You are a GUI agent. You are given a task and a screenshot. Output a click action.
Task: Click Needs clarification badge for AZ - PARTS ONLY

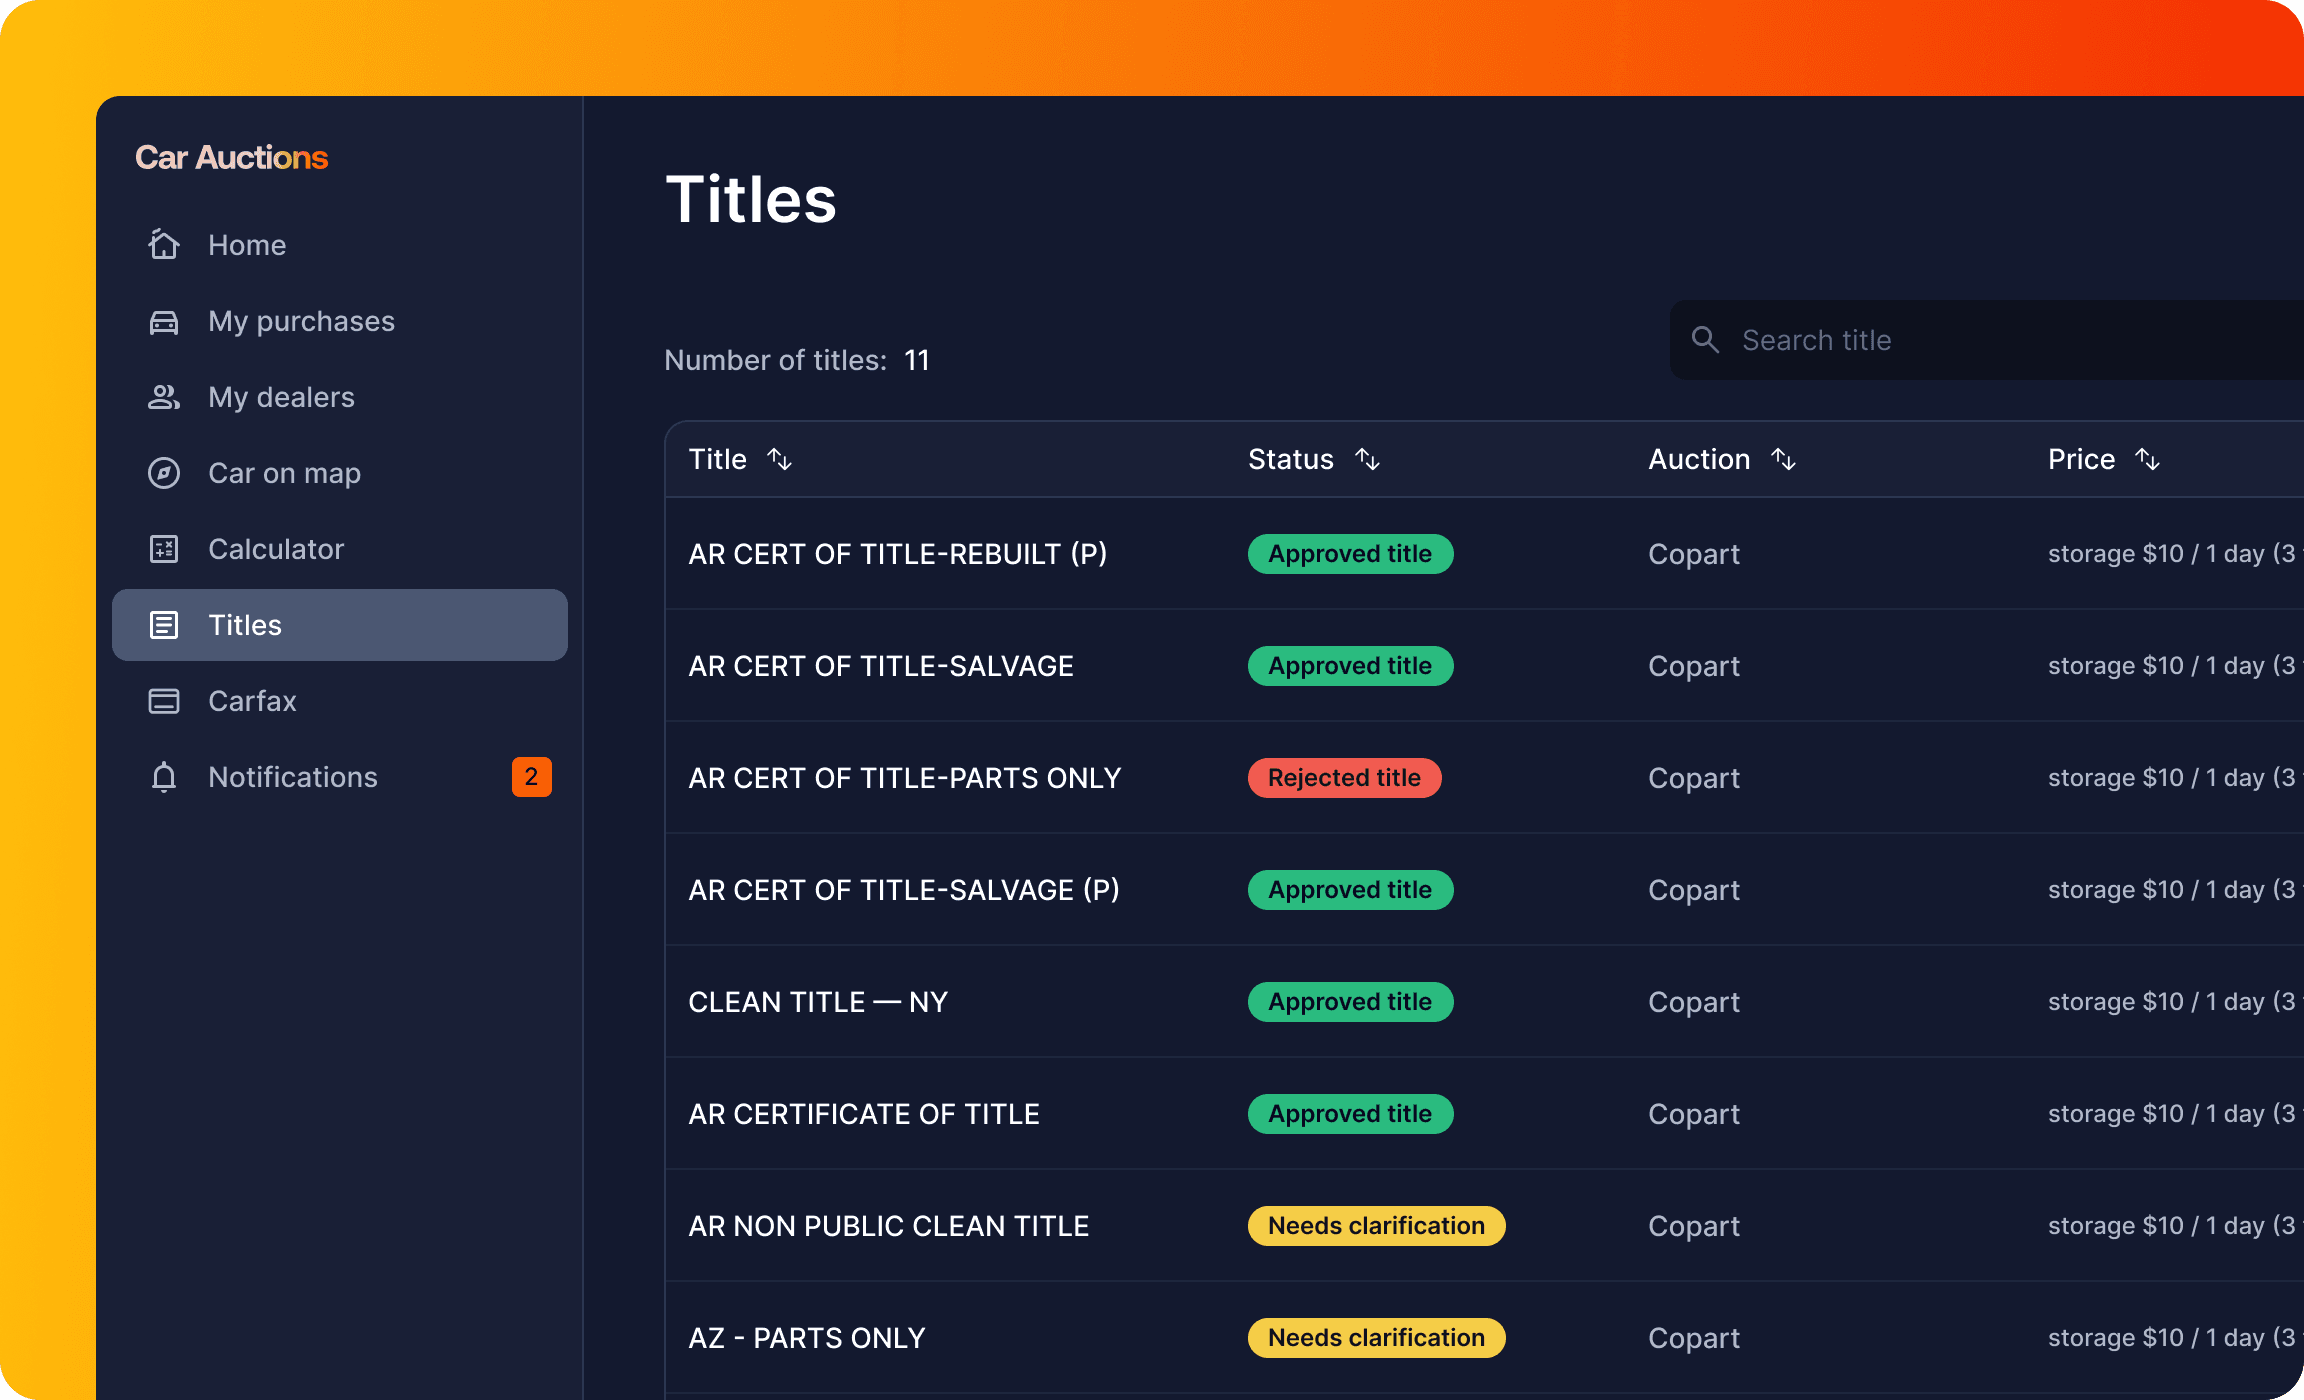click(x=1376, y=1338)
